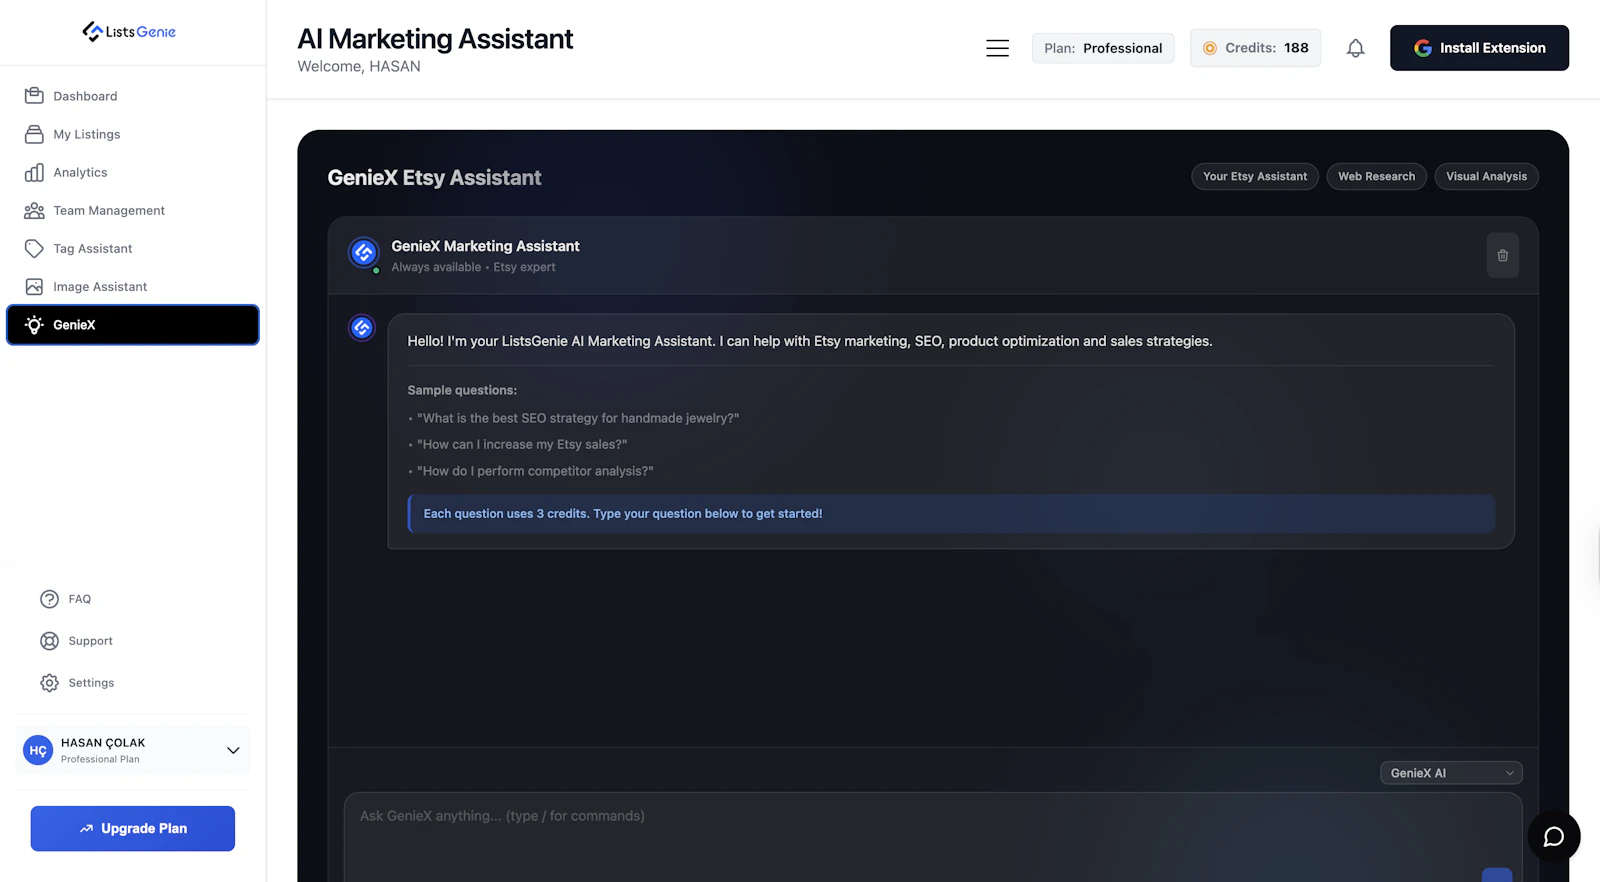Click the Image Assistant picture icon
Image resolution: width=1600 pixels, height=882 pixels.
[34, 286]
